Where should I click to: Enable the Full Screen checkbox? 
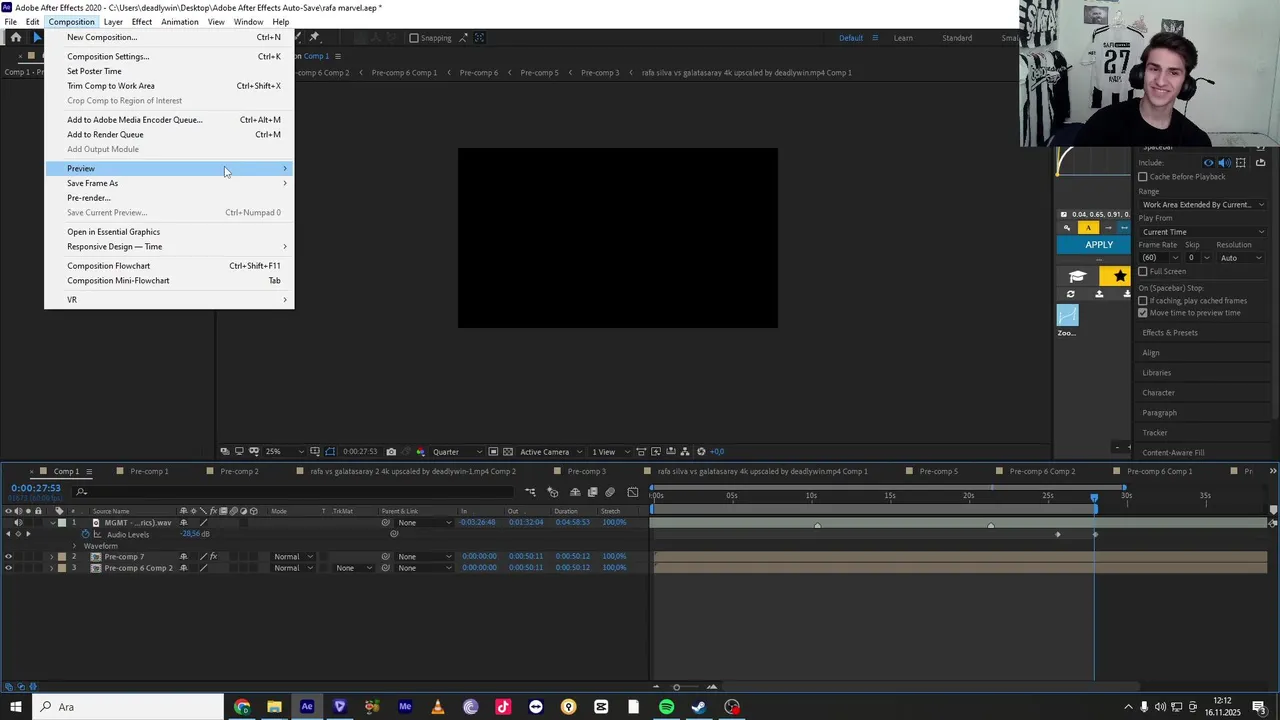tap(1143, 272)
